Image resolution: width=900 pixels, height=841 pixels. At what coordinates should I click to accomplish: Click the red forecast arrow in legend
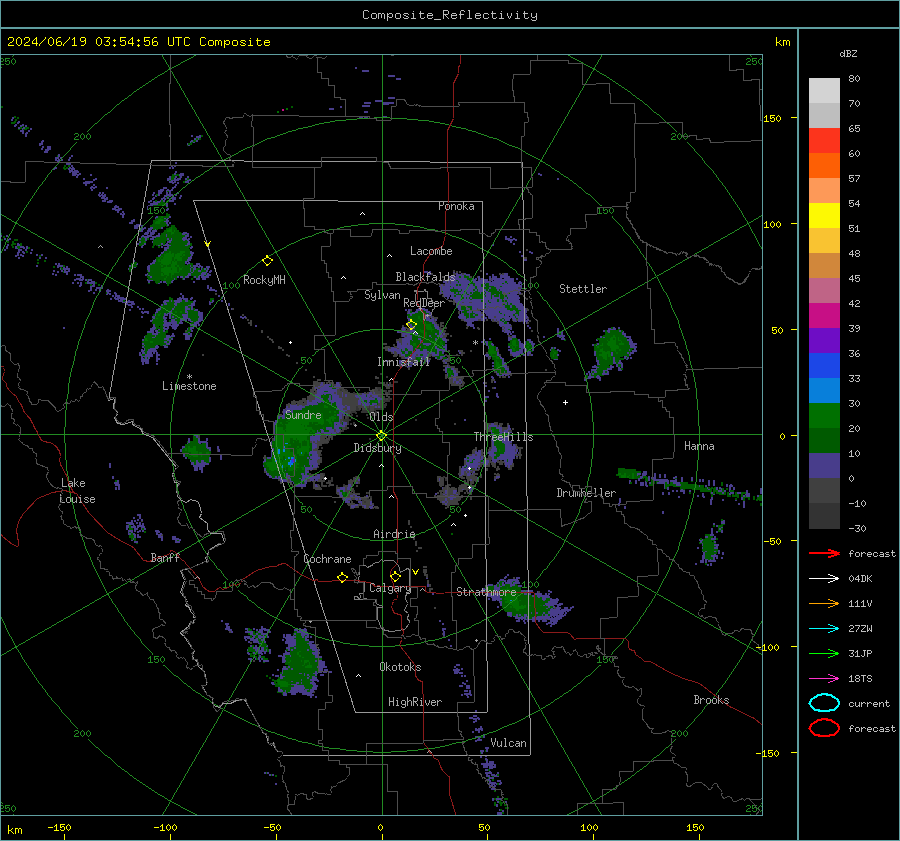824,553
